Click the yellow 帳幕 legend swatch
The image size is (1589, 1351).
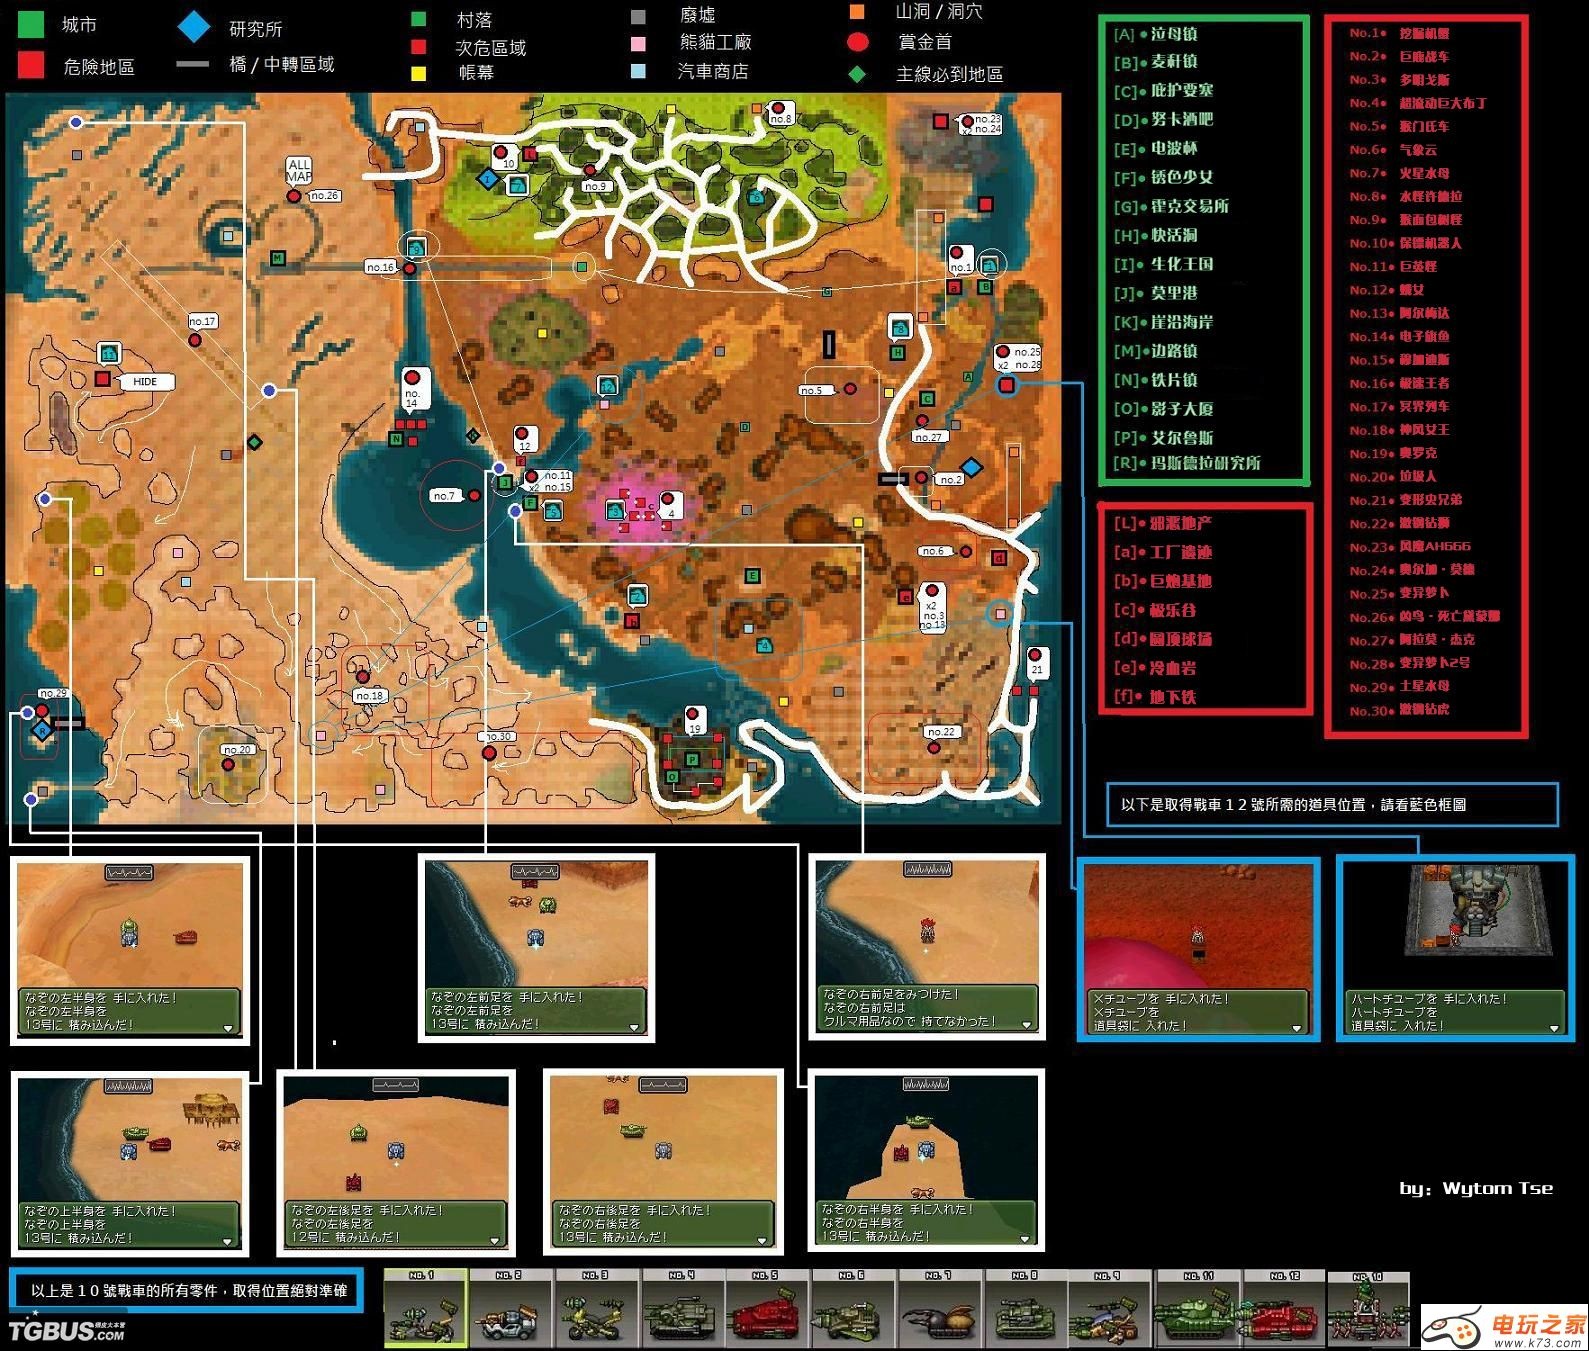point(419,73)
